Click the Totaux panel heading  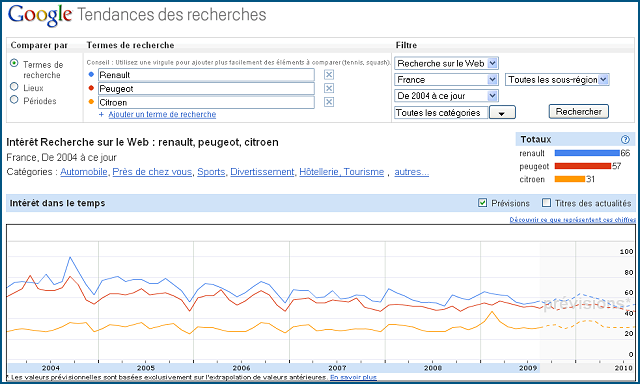536,140
